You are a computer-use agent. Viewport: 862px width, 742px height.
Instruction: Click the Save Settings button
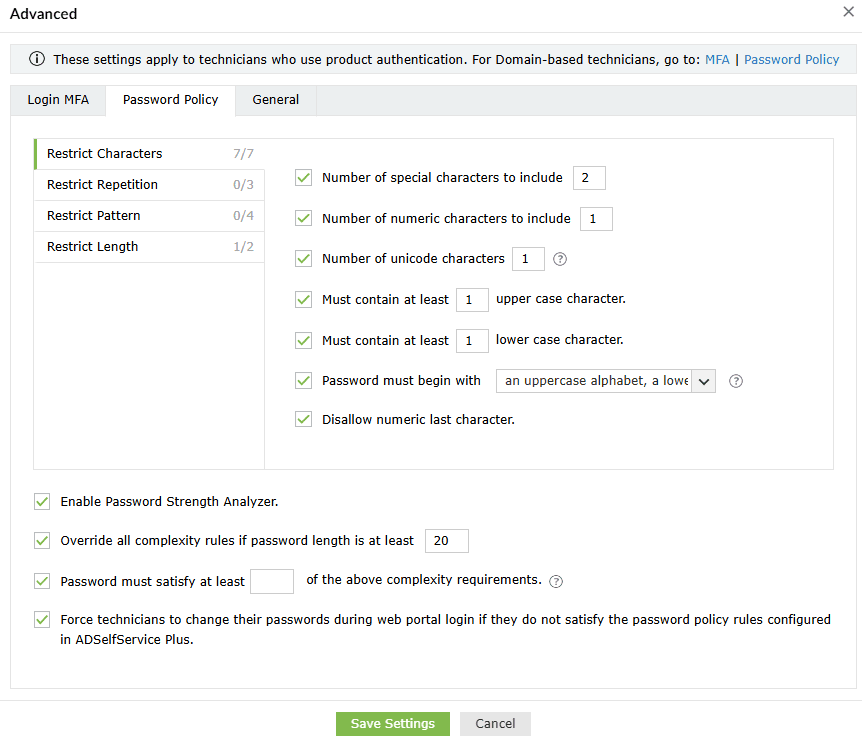click(392, 723)
